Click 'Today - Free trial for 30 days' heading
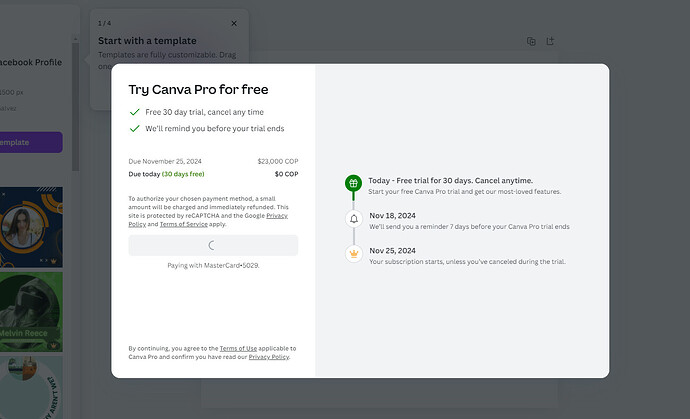 click(x=451, y=180)
